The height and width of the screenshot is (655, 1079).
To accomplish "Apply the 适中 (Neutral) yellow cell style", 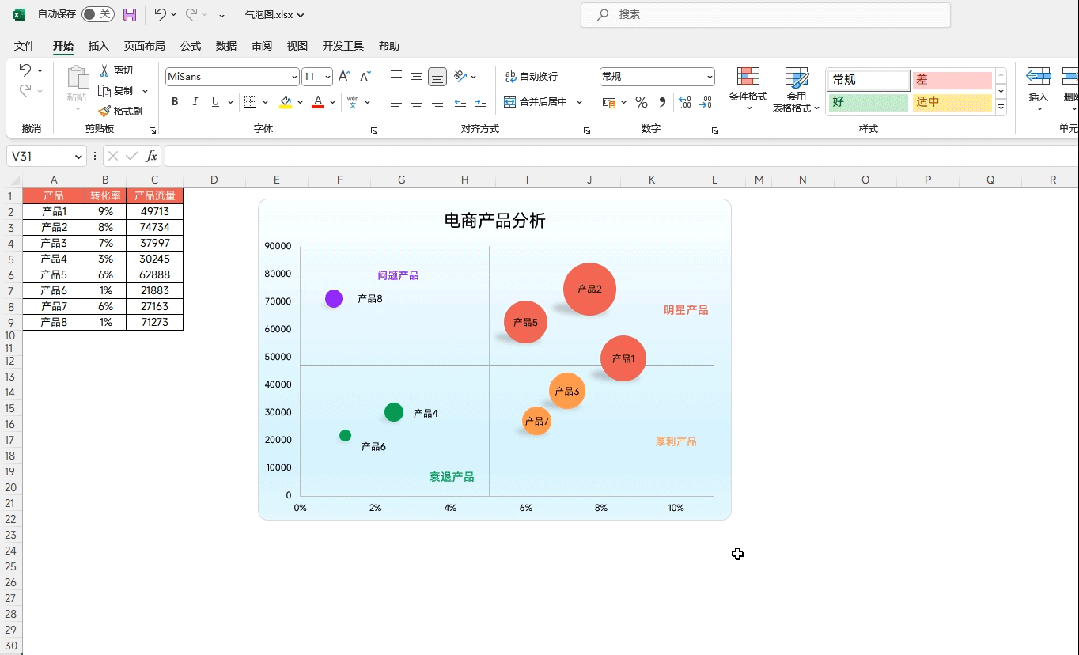I will point(952,103).
